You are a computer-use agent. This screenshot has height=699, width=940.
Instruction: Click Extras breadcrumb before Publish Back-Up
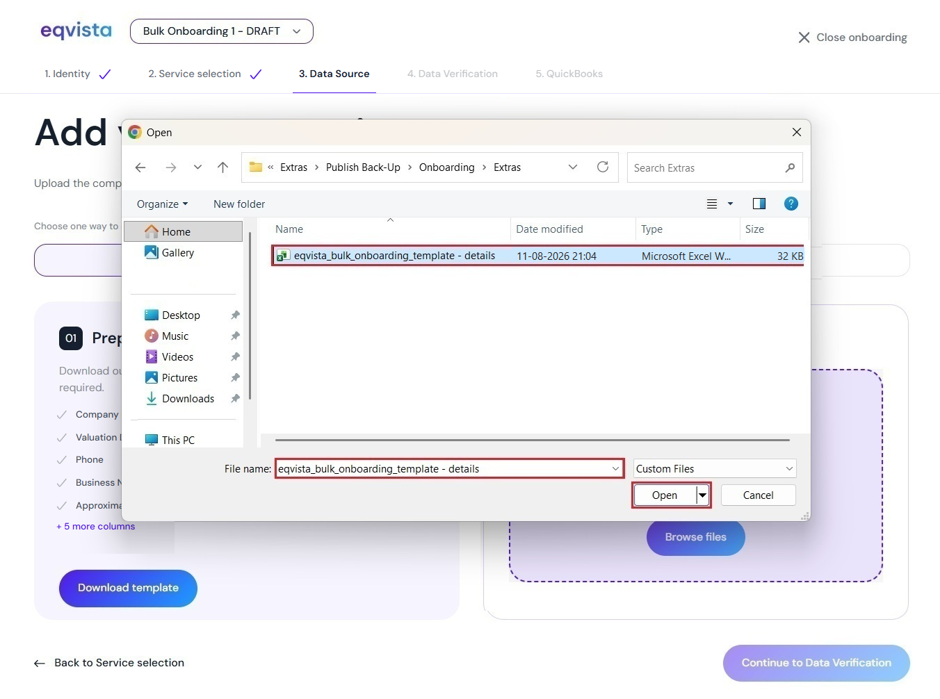coord(293,167)
